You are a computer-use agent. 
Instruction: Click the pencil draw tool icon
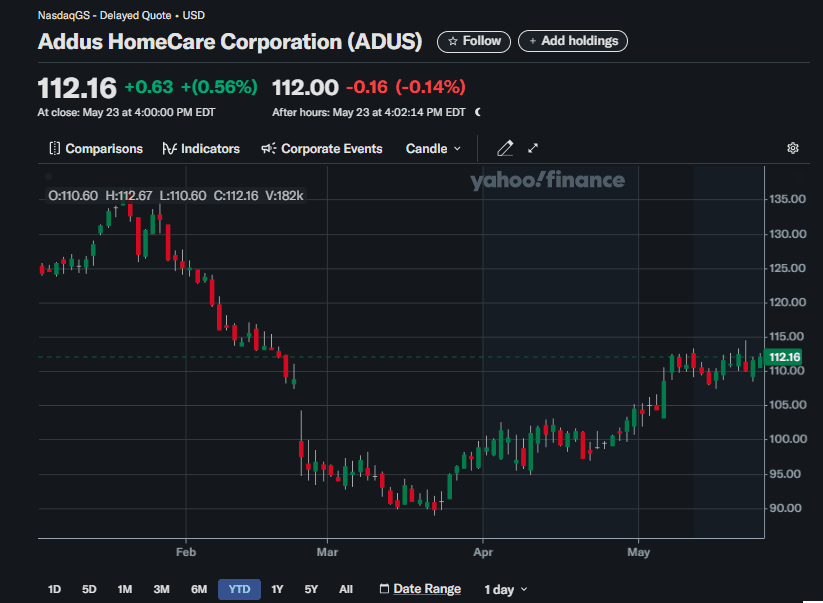(x=505, y=148)
